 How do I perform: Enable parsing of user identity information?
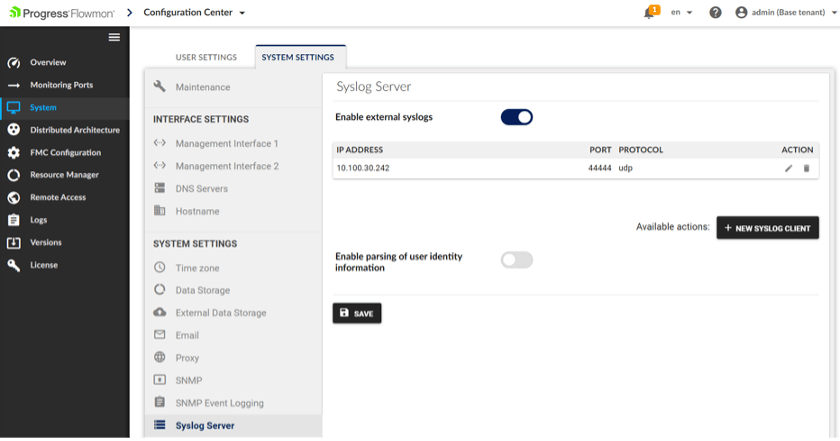516,260
